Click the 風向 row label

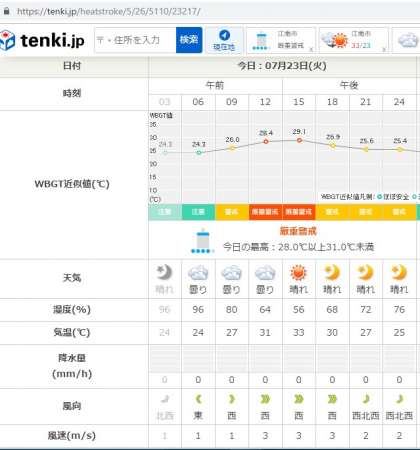72,406
